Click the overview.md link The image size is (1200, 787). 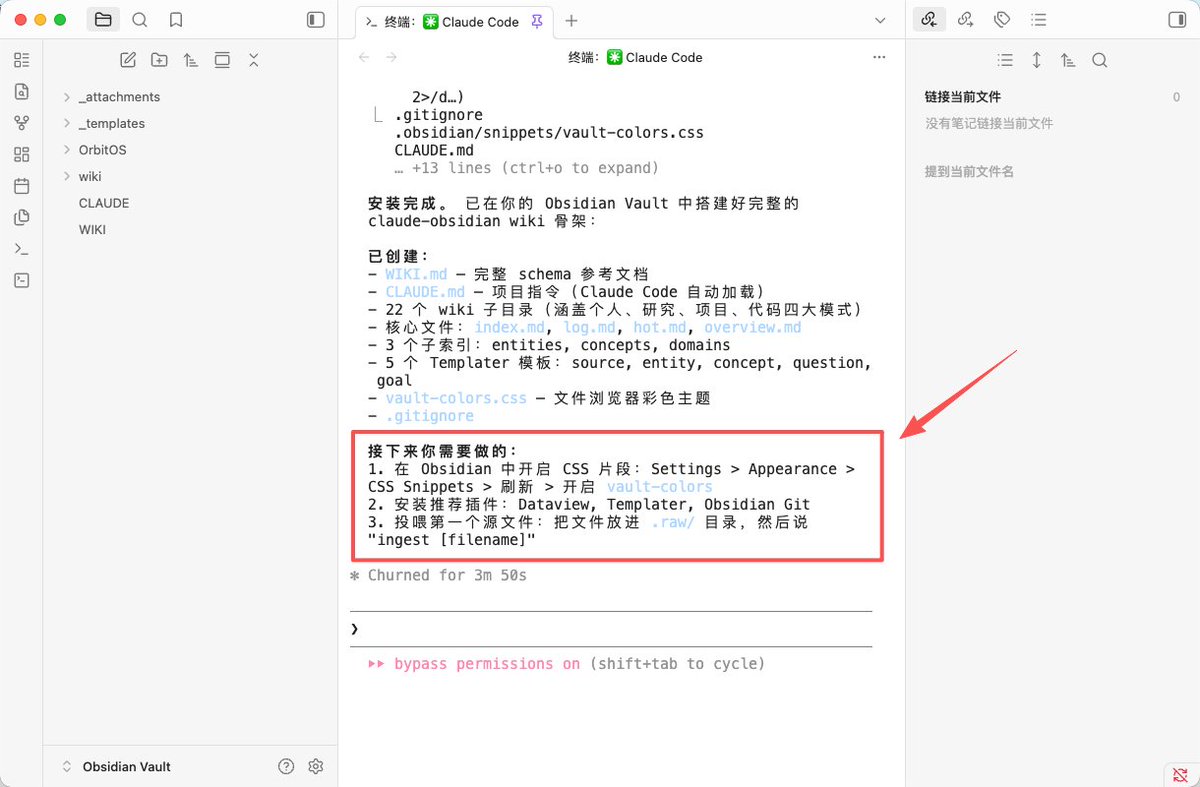tap(753, 328)
